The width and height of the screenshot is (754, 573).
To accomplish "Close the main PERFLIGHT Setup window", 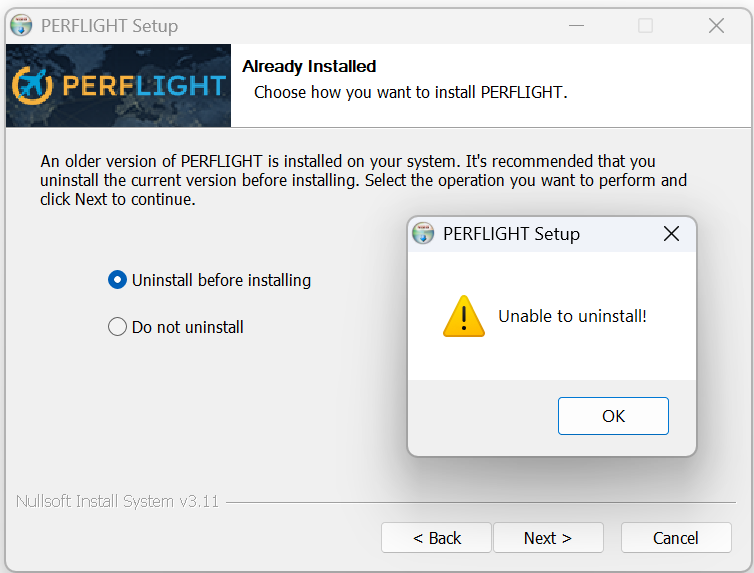I will click(716, 25).
